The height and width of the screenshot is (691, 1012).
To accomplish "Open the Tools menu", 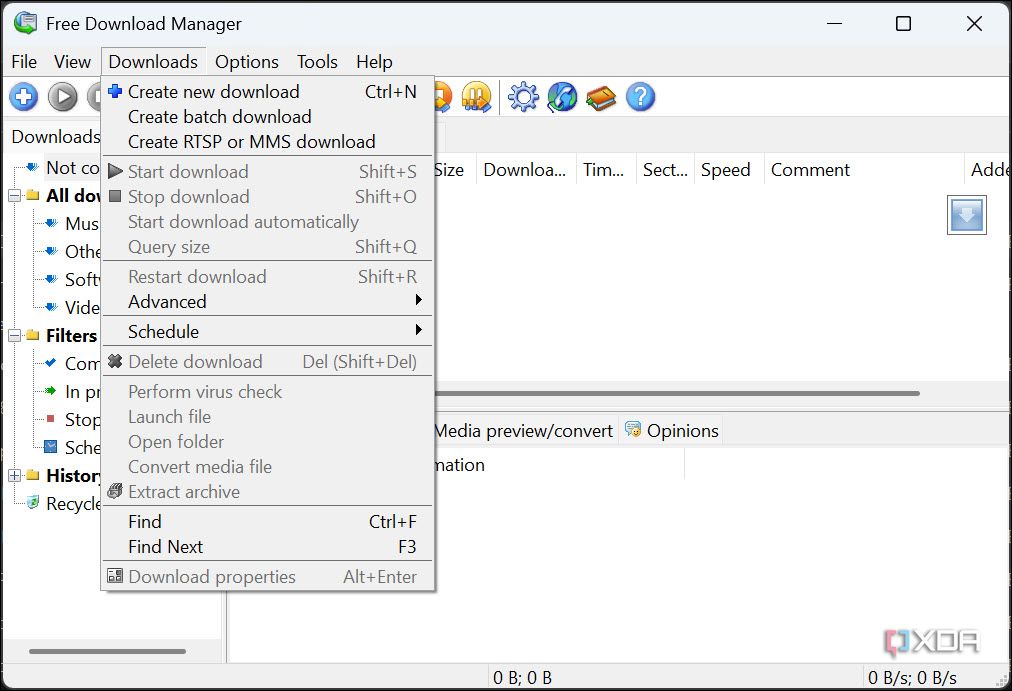I will (x=317, y=62).
